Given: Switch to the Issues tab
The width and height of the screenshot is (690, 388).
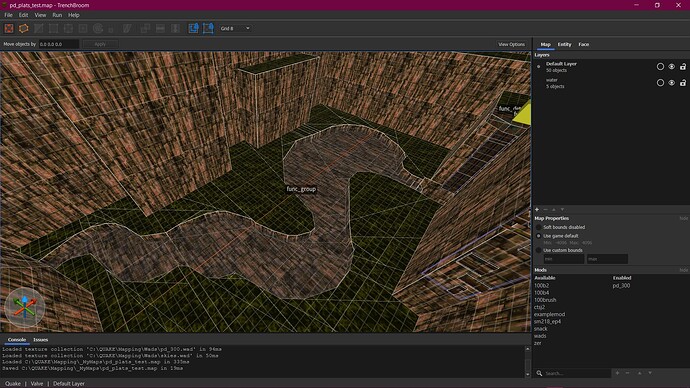Looking at the screenshot, I should pyautogui.click(x=40, y=340).
